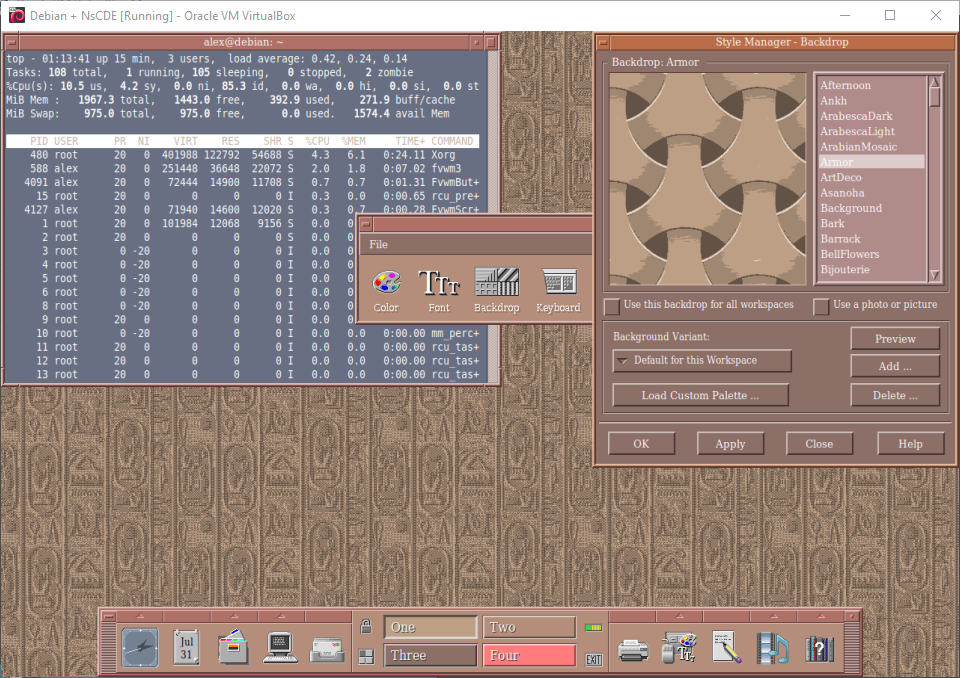Open the Background Variant dropdown
This screenshot has width=960, height=678.
point(702,361)
